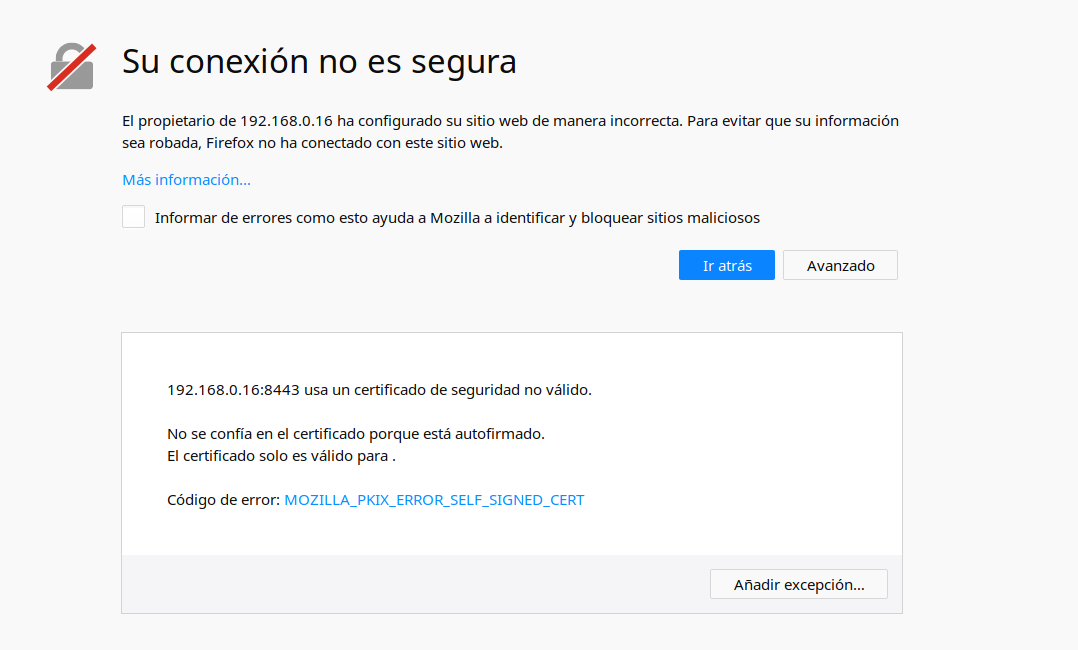Image resolution: width=1078 pixels, height=650 pixels.
Task: Open MOZILLA_PKIX_ERROR_SELF_SIGNED_CERT error code link
Action: click(434, 500)
